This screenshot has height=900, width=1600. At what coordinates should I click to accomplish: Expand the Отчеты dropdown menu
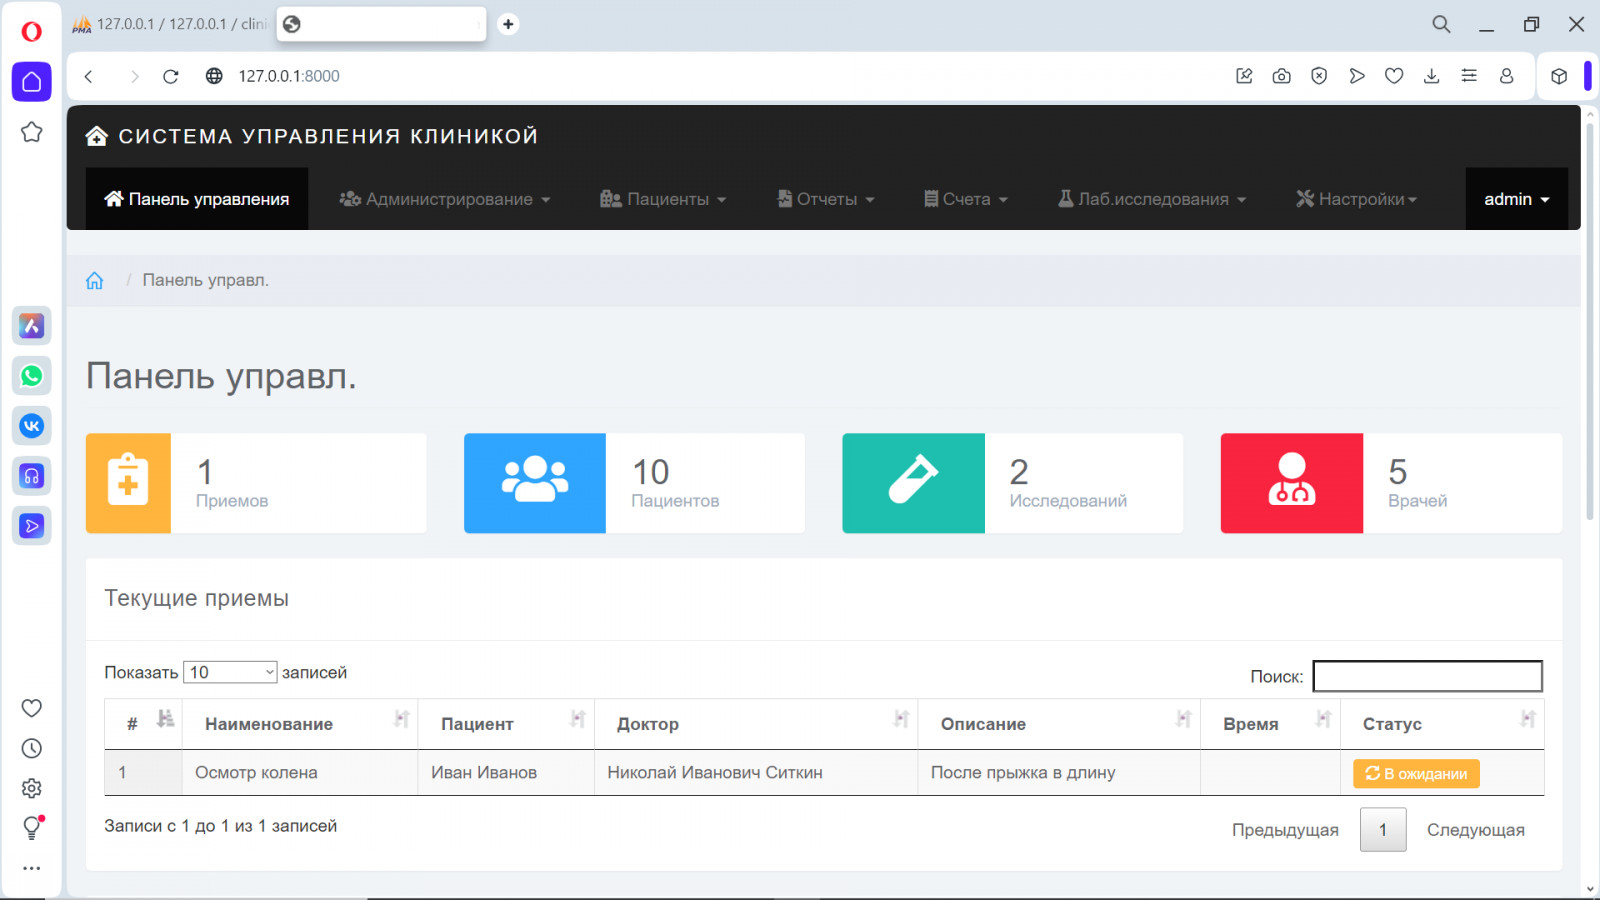click(827, 199)
